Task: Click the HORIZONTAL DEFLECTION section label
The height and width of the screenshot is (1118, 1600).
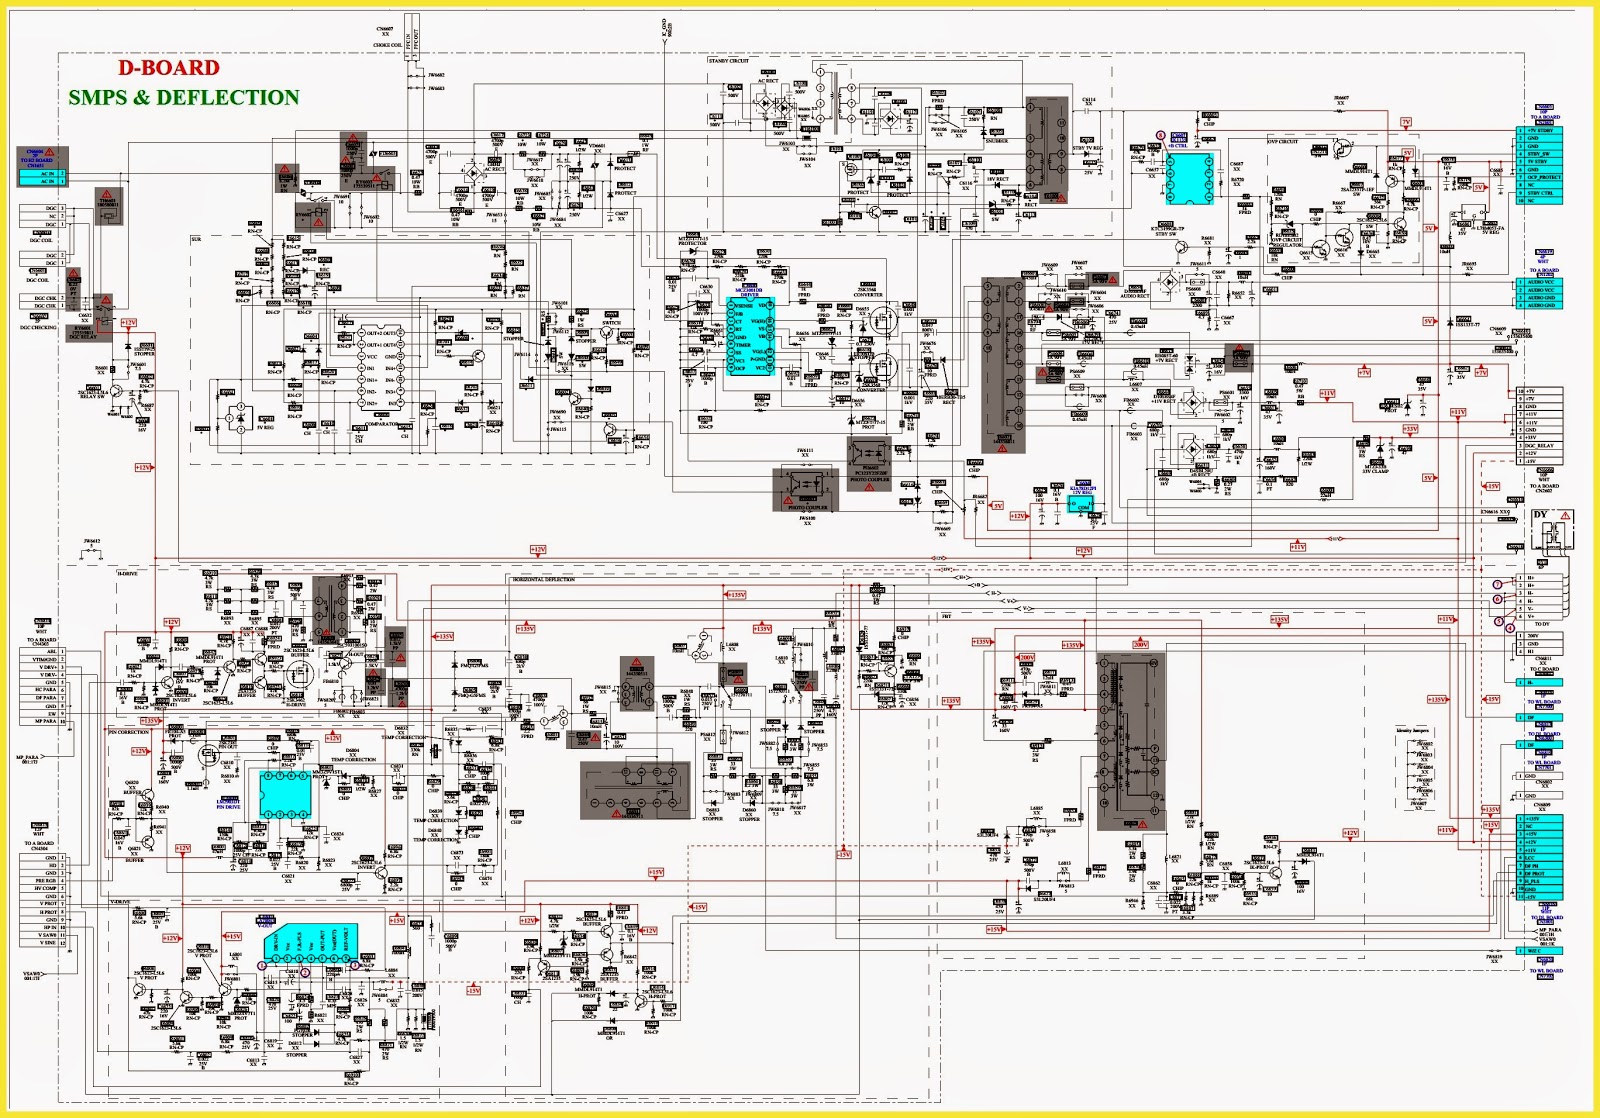Action: point(544,579)
